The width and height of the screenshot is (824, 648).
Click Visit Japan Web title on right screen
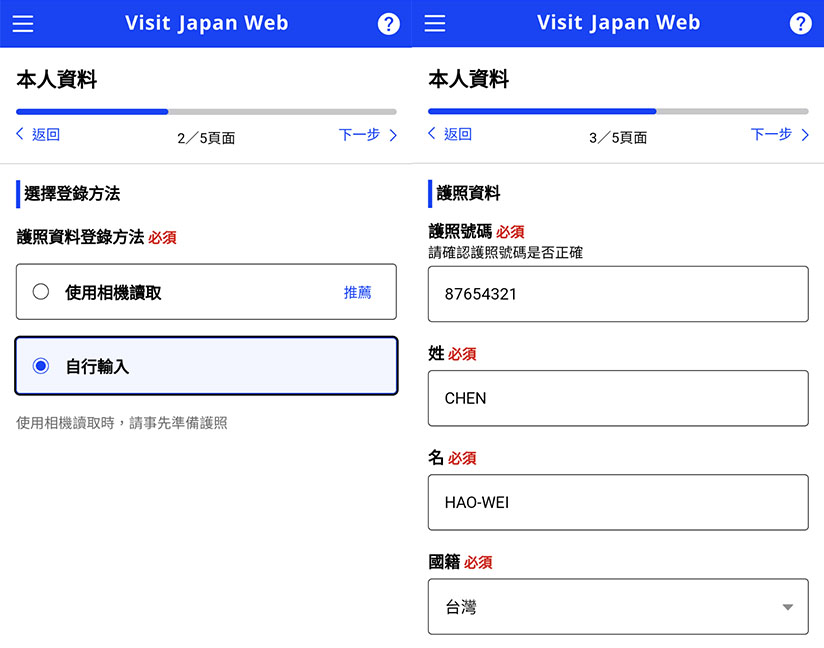click(x=619, y=23)
